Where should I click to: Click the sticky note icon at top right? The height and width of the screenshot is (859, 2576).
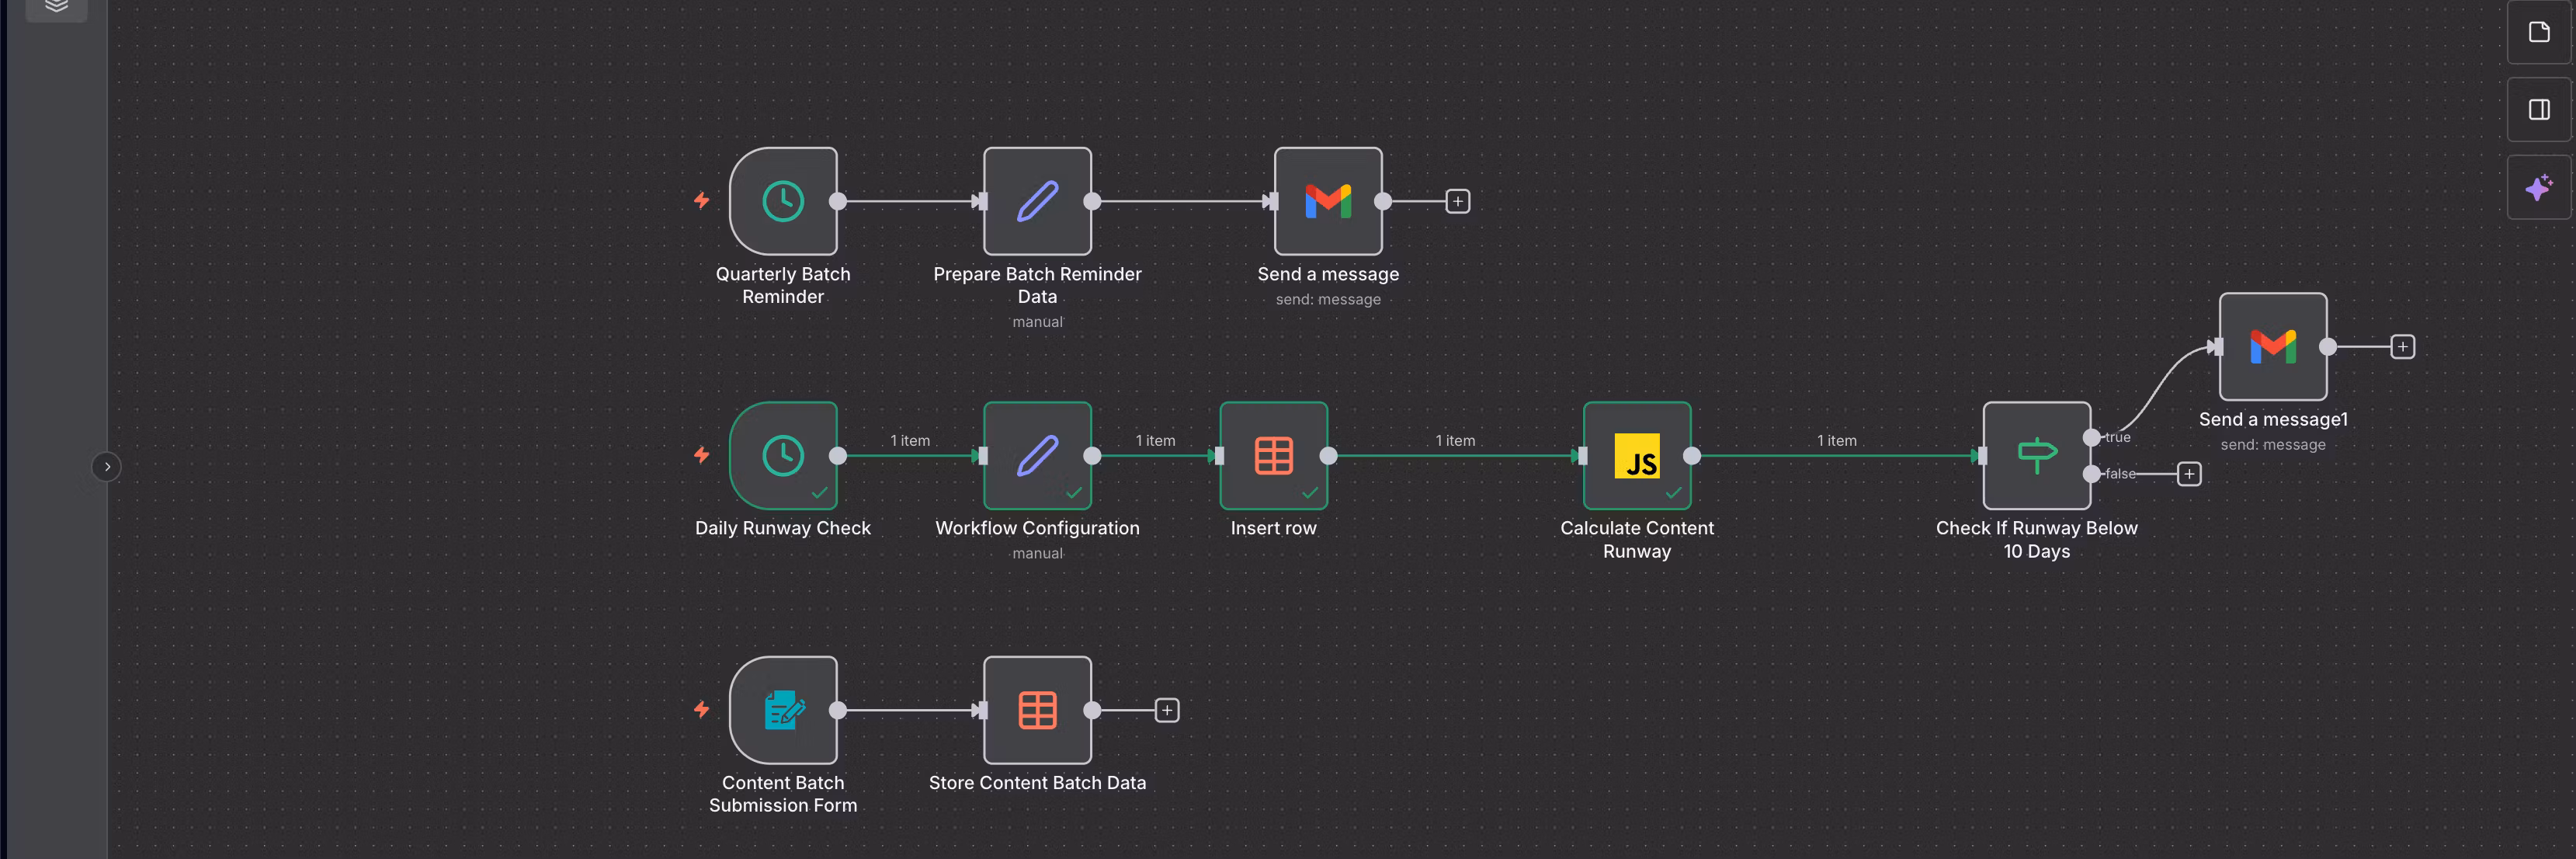coord(2538,32)
